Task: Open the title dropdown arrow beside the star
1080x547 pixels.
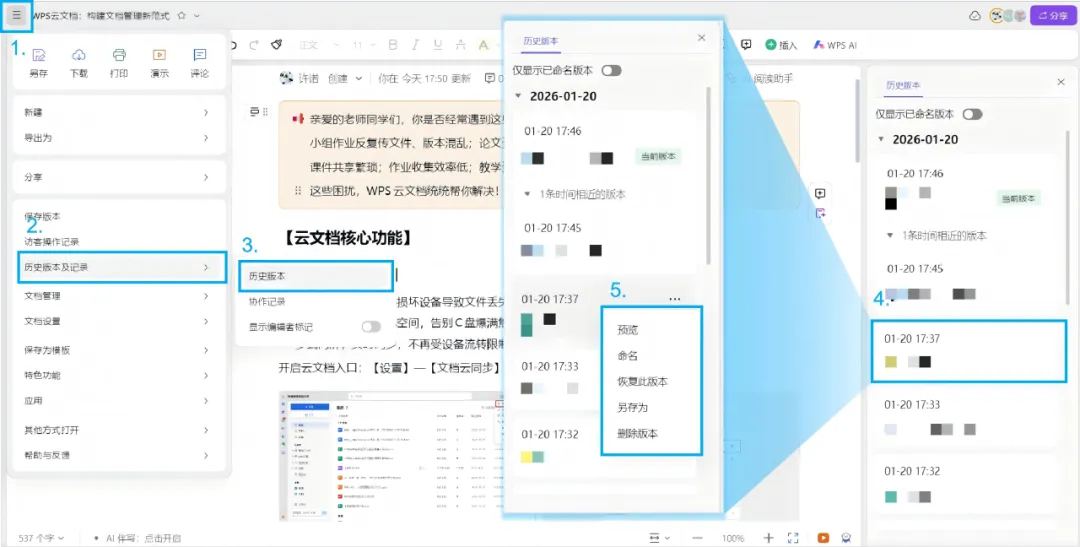Action: pos(197,15)
